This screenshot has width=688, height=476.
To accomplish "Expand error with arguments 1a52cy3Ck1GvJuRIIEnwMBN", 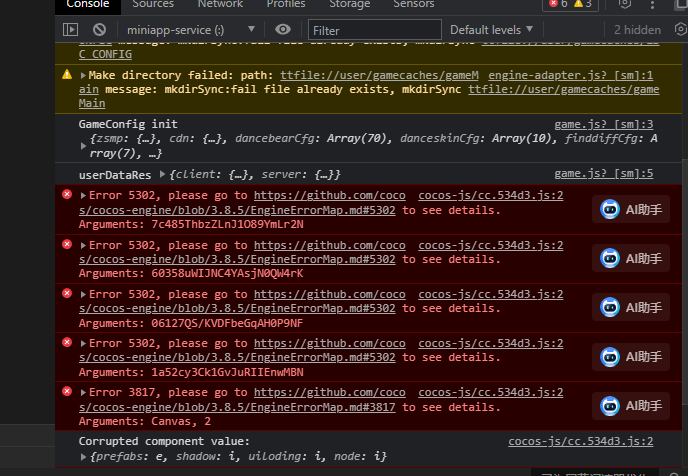I will tap(83, 344).
